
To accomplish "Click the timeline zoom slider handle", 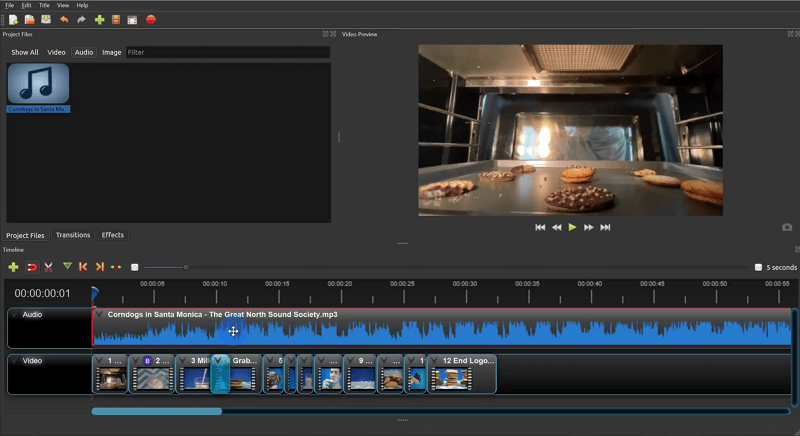I will pos(186,267).
